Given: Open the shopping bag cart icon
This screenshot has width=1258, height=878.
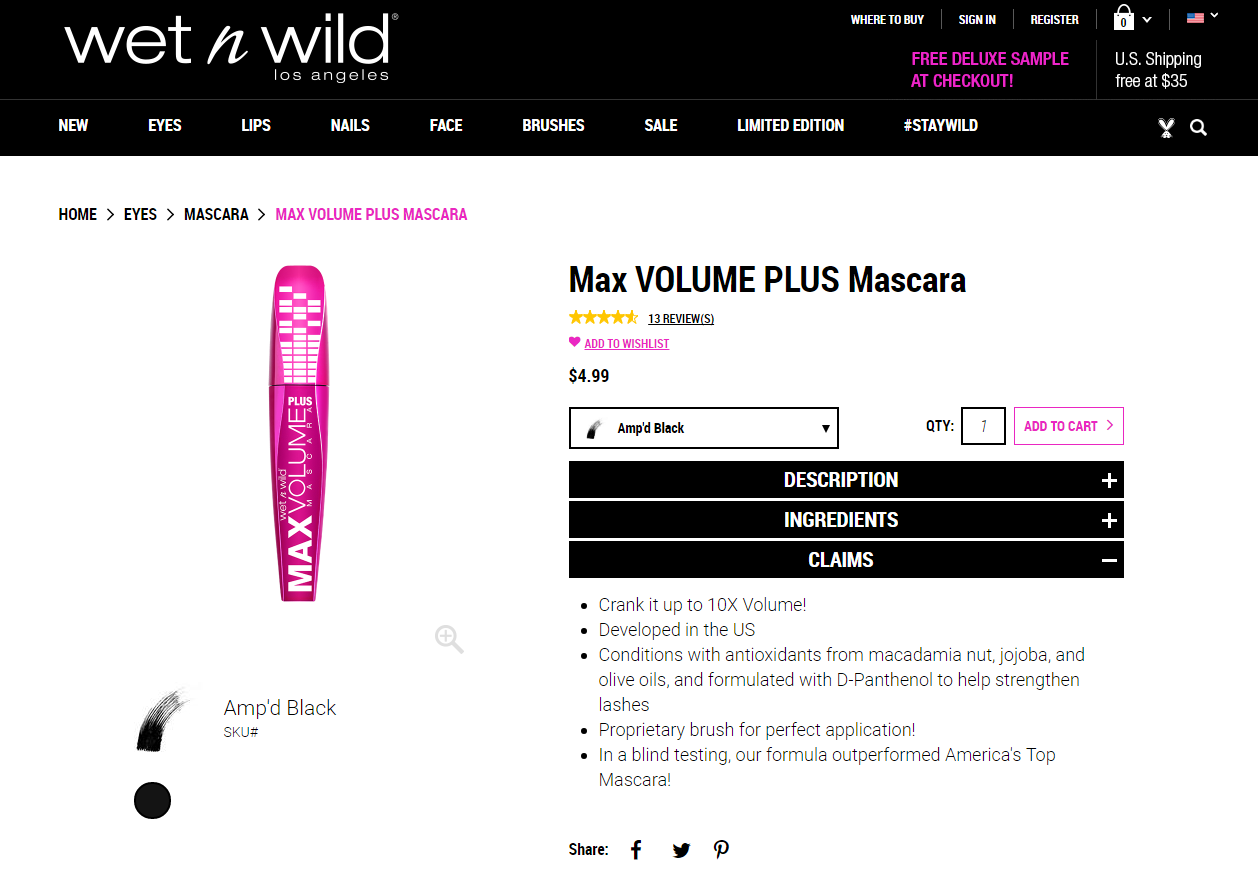Looking at the screenshot, I should pos(1123,19).
